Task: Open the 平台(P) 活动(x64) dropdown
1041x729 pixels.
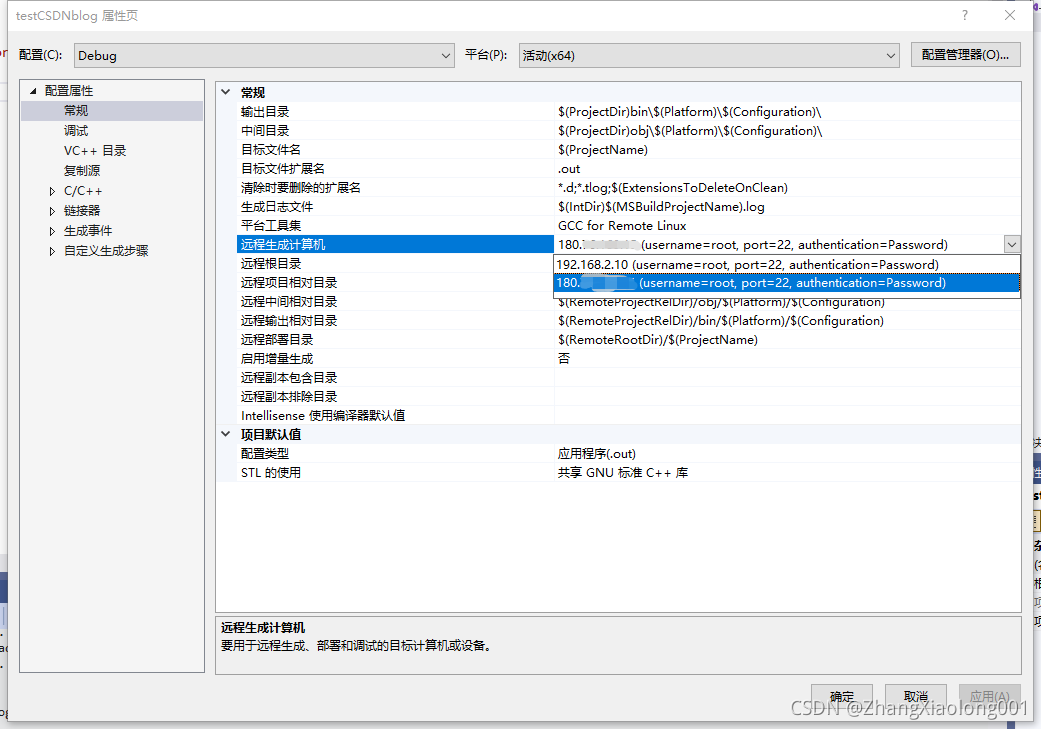Action: [x=709, y=56]
